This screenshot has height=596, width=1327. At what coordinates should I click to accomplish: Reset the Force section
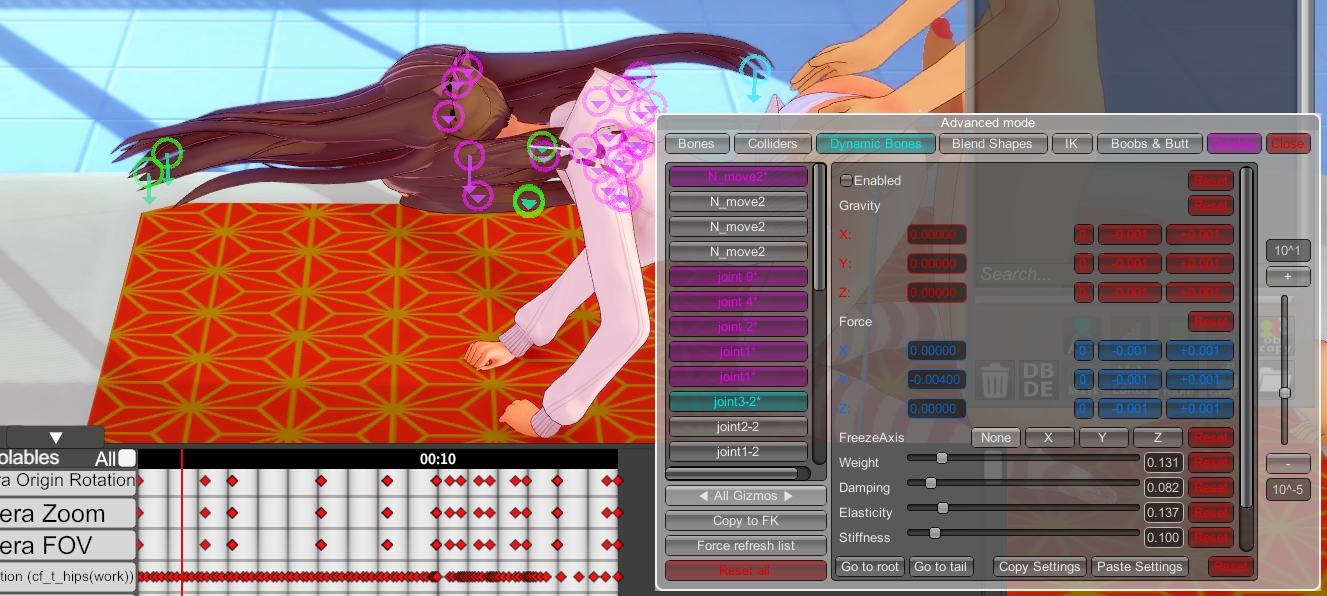(x=1211, y=321)
